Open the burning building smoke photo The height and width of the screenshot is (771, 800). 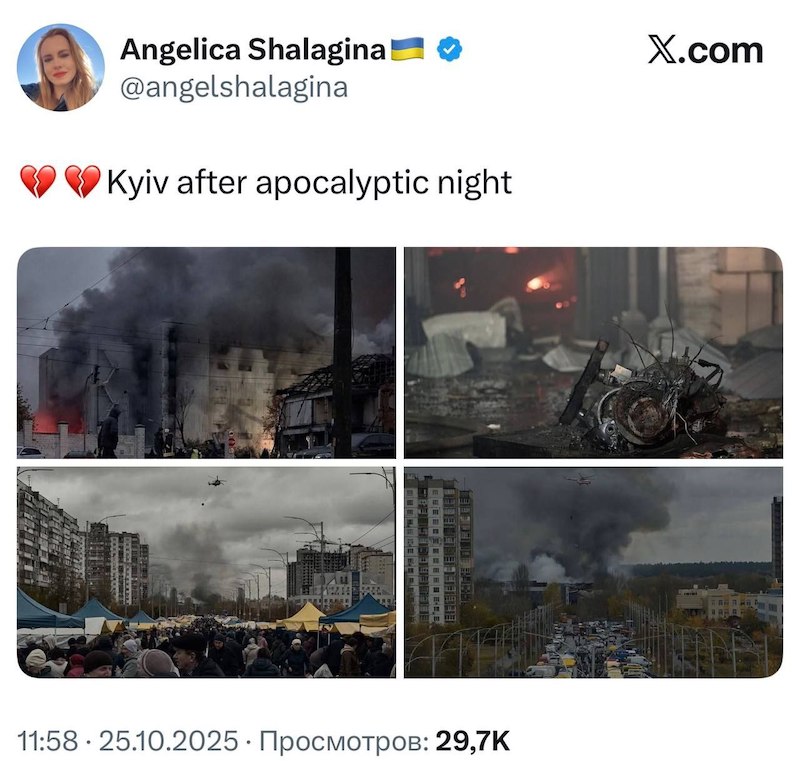click(206, 353)
